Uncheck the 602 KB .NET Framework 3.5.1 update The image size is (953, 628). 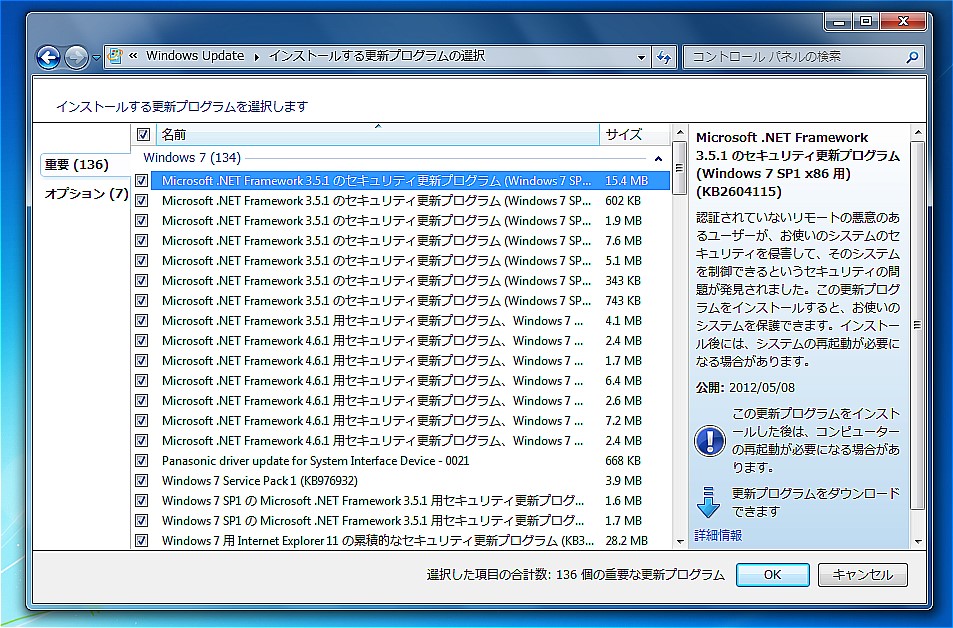click(x=142, y=201)
